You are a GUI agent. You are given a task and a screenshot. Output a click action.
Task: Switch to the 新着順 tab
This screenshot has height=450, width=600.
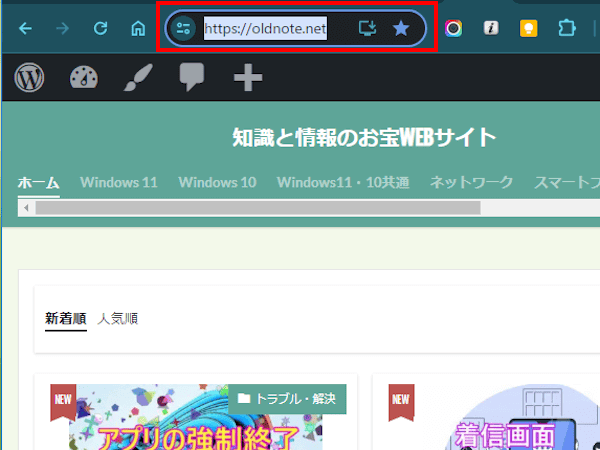tap(66, 318)
